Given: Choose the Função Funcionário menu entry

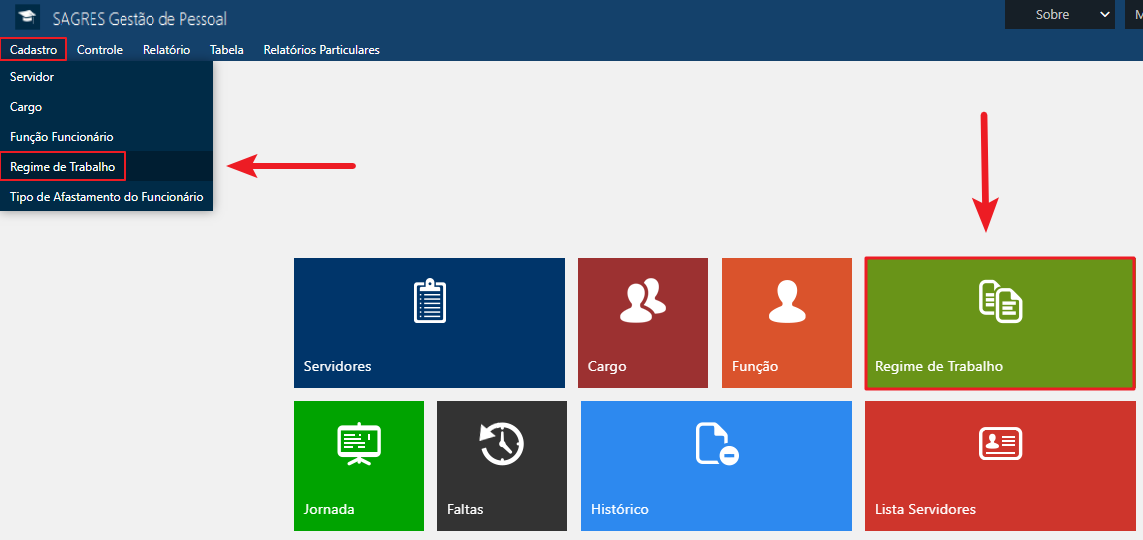Looking at the screenshot, I should click(61, 137).
